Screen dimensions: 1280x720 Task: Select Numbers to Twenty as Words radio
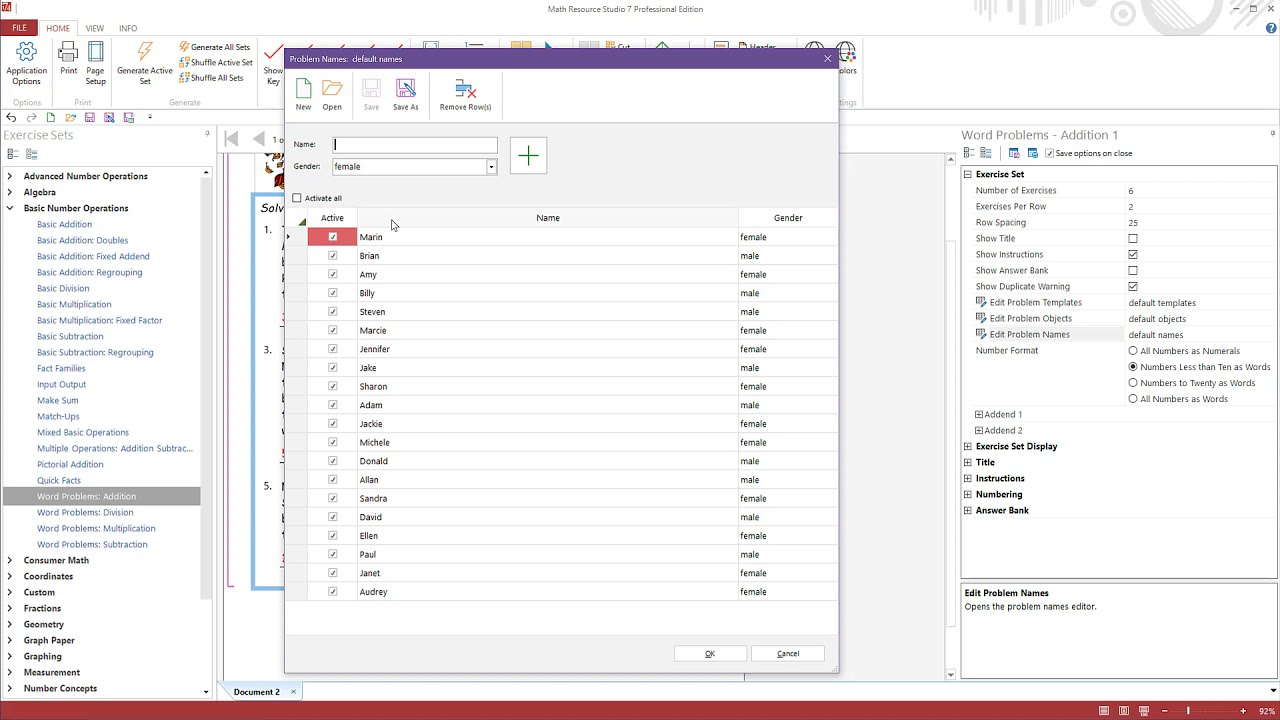[x=1133, y=383]
